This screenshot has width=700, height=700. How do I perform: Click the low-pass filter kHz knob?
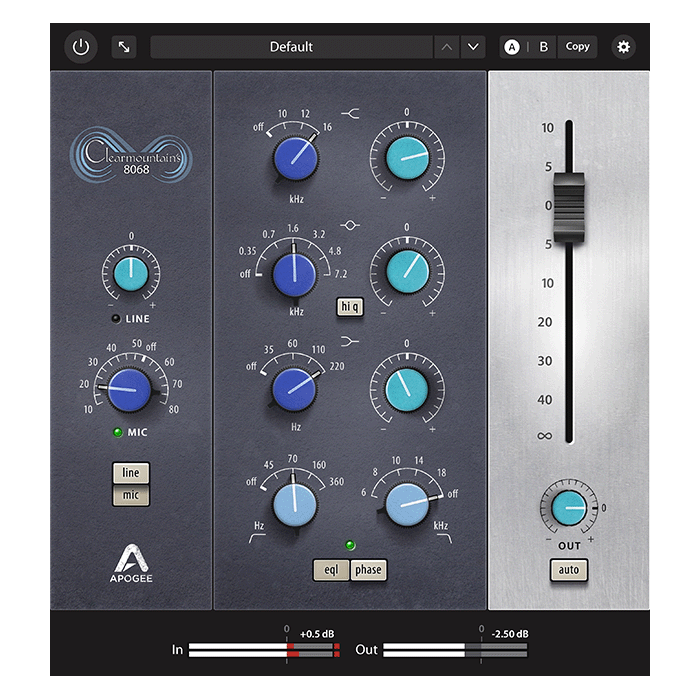coord(407,504)
